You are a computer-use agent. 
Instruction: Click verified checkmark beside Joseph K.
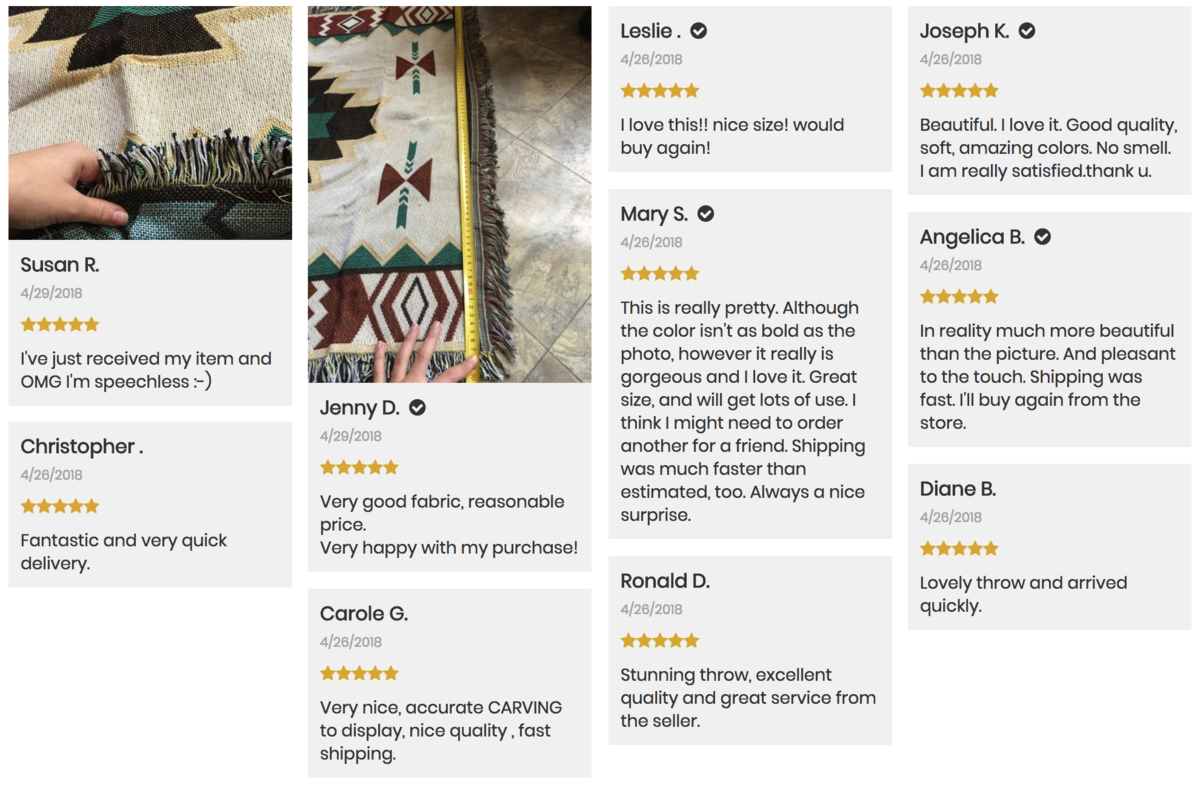point(1027,31)
